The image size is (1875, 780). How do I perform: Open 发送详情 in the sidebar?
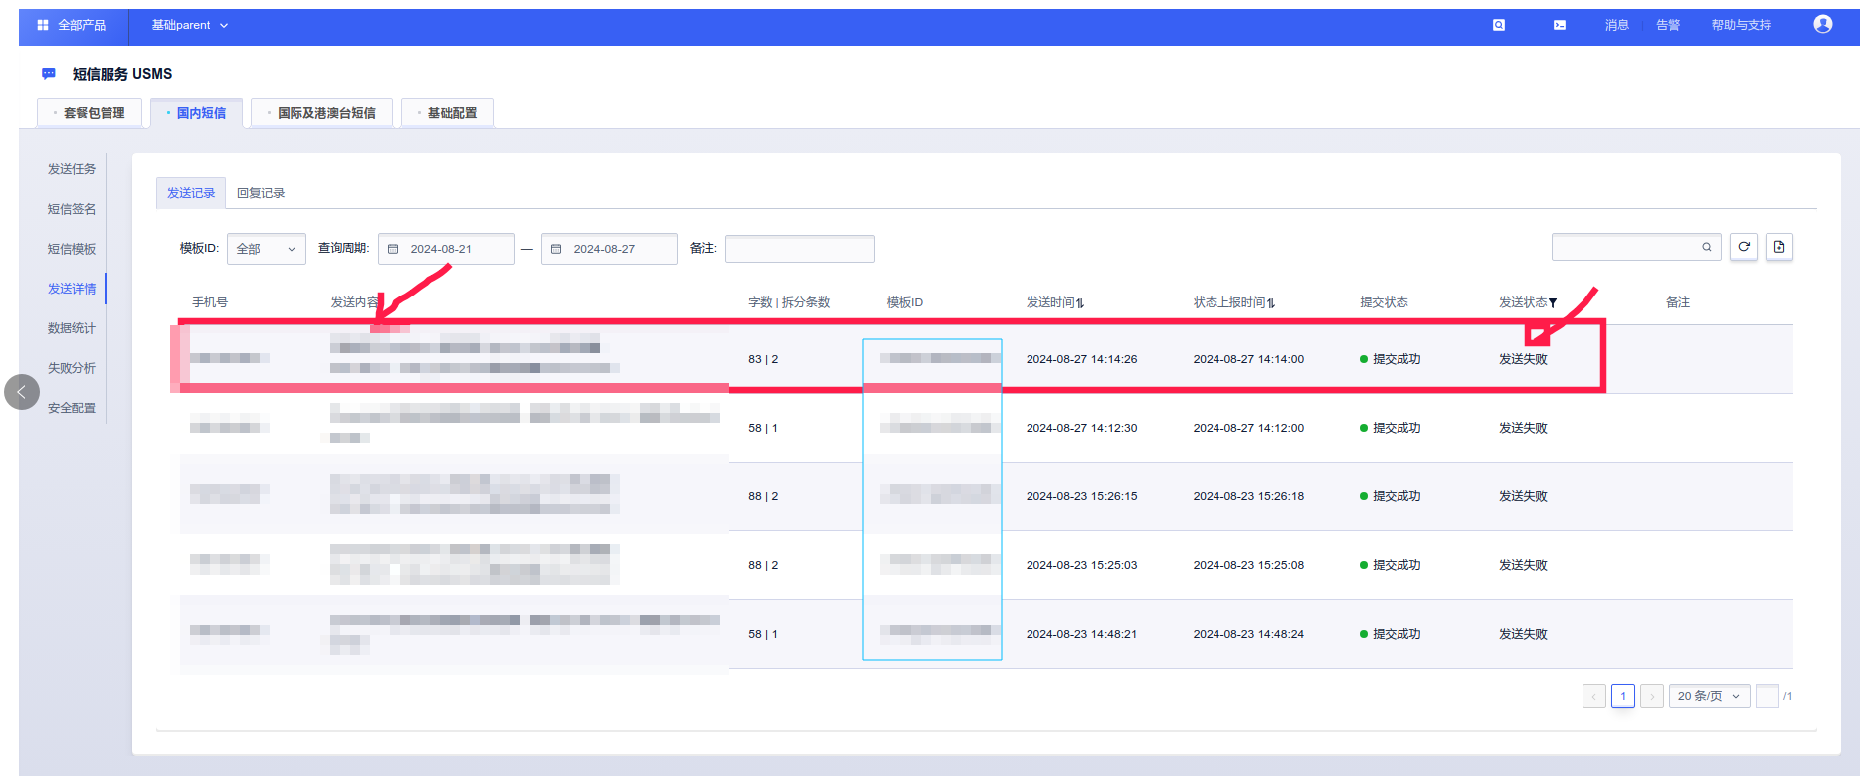coord(72,289)
